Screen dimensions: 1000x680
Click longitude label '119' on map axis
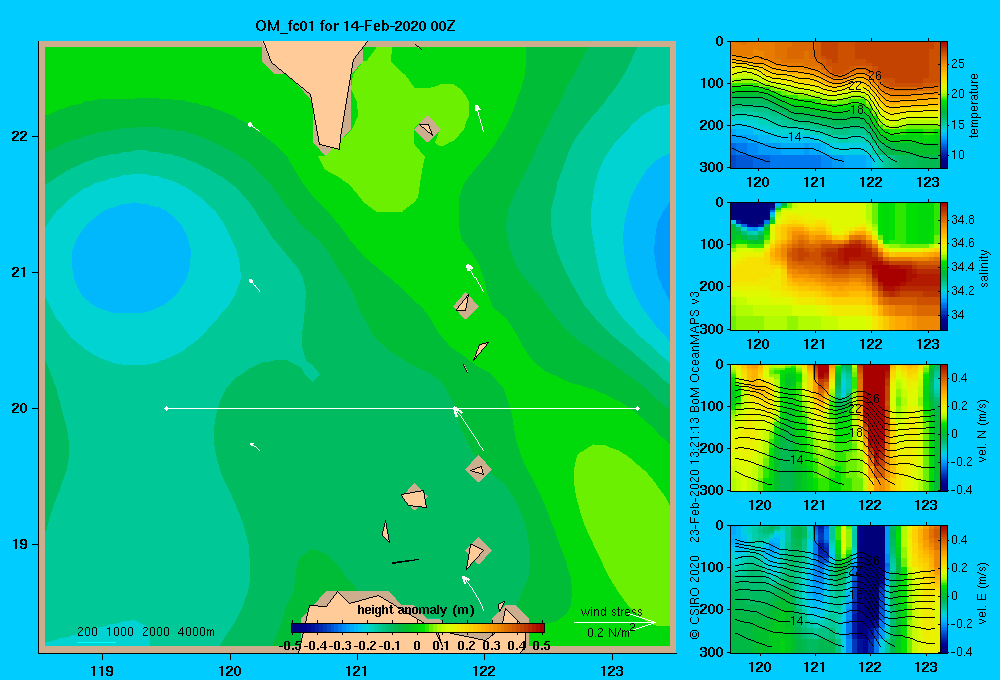[x=102, y=670]
